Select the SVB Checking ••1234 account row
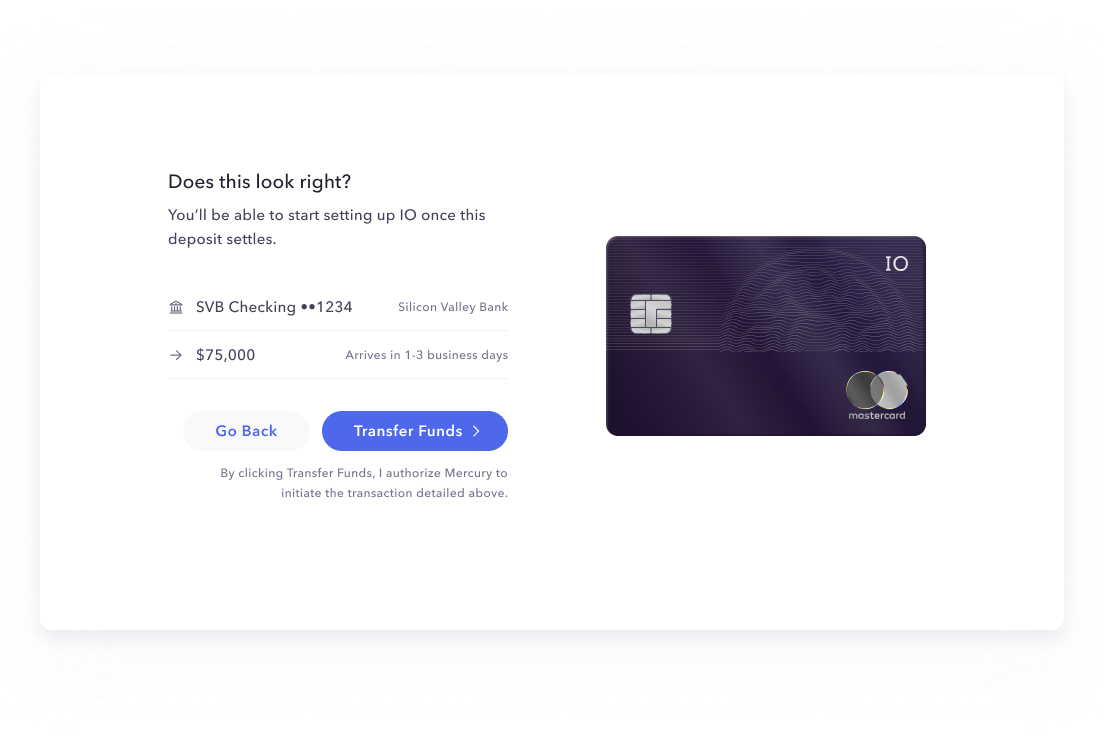Image resolution: width=1104 pixels, height=748 pixels. (x=338, y=307)
